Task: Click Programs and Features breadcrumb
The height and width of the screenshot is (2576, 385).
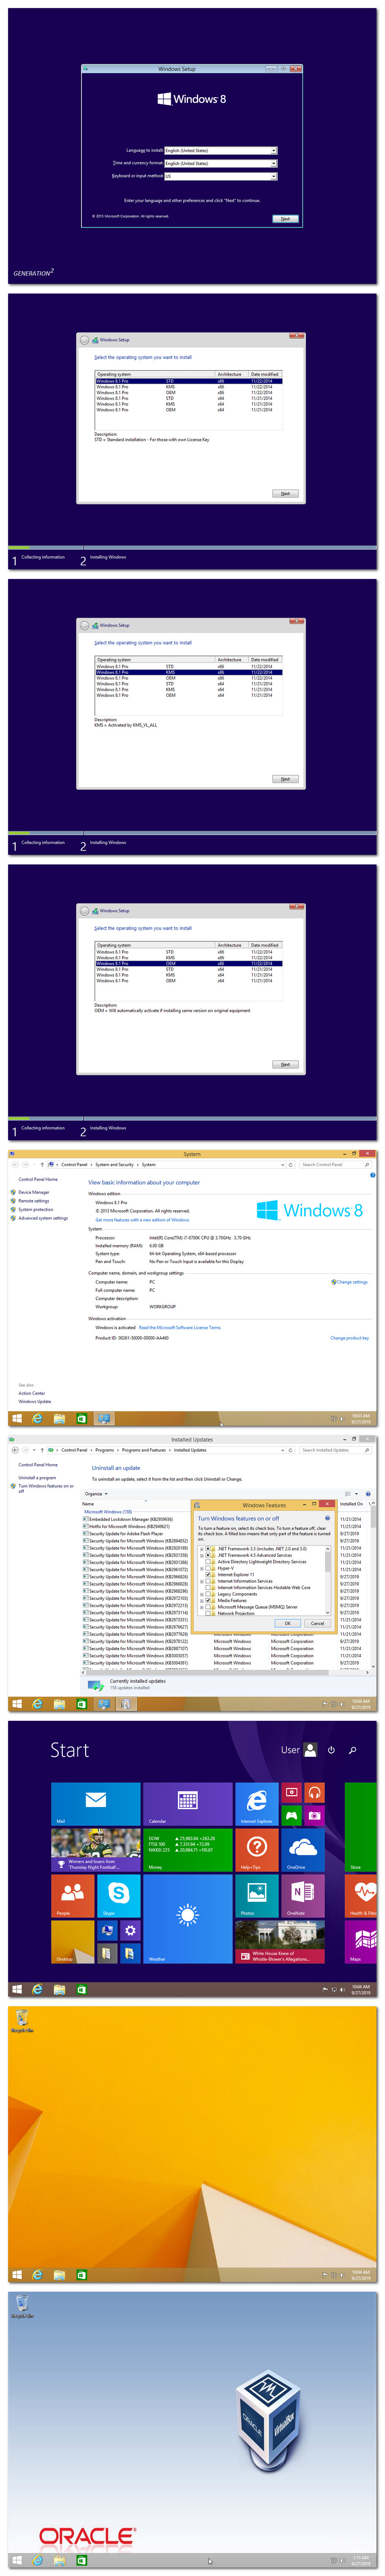Action: (144, 1450)
